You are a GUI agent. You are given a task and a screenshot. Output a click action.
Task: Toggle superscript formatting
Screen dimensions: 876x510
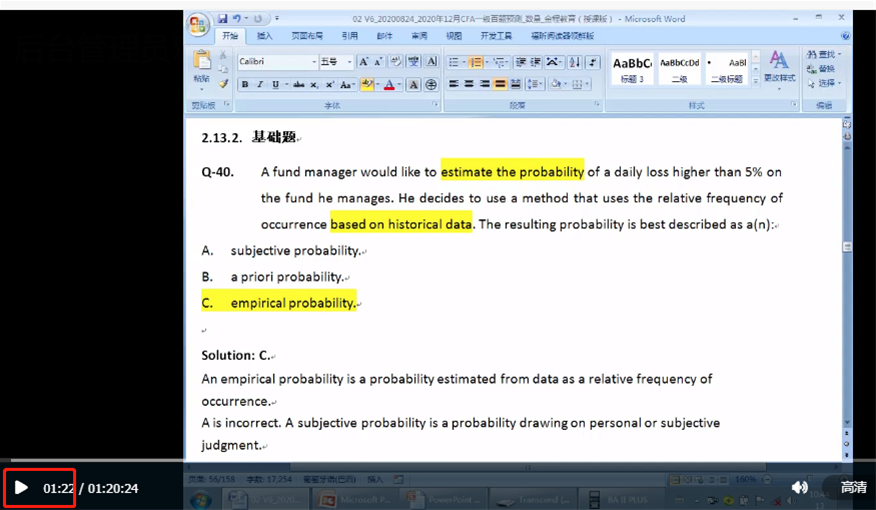[330, 84]
